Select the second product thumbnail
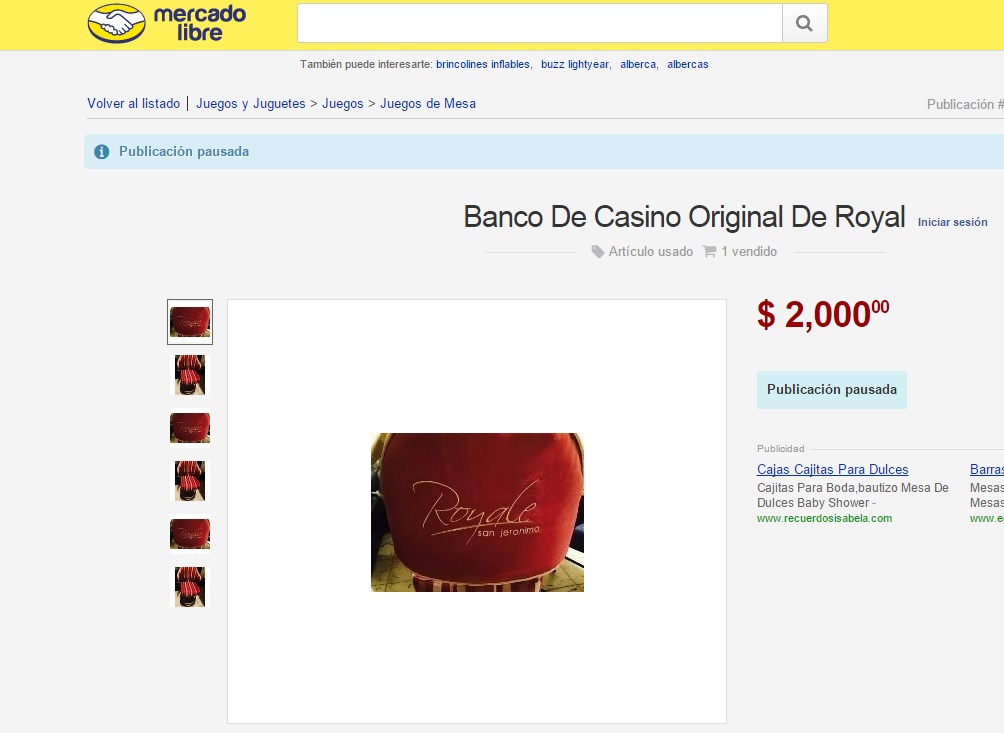The width and height of the screenshot is (1004, 733). click(x=190, y=375)
